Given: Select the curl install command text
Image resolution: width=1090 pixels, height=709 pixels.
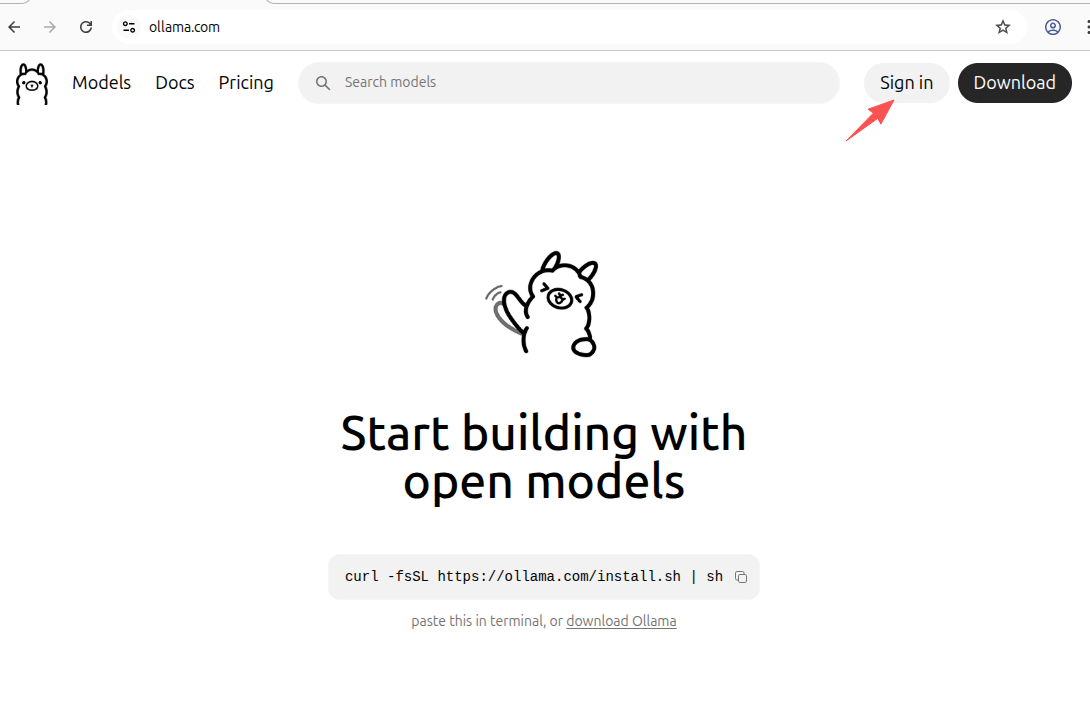Looking at the screenshot, I should coord(534,577).
